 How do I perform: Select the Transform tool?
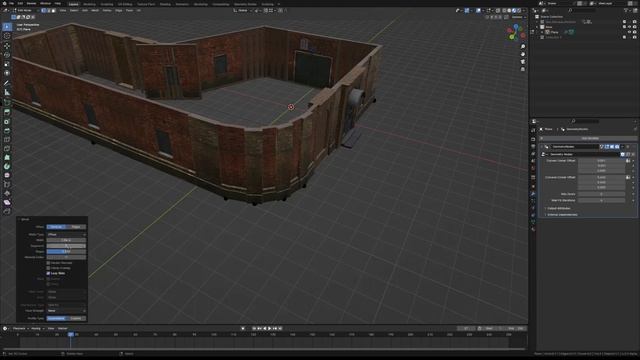[7, 73]
